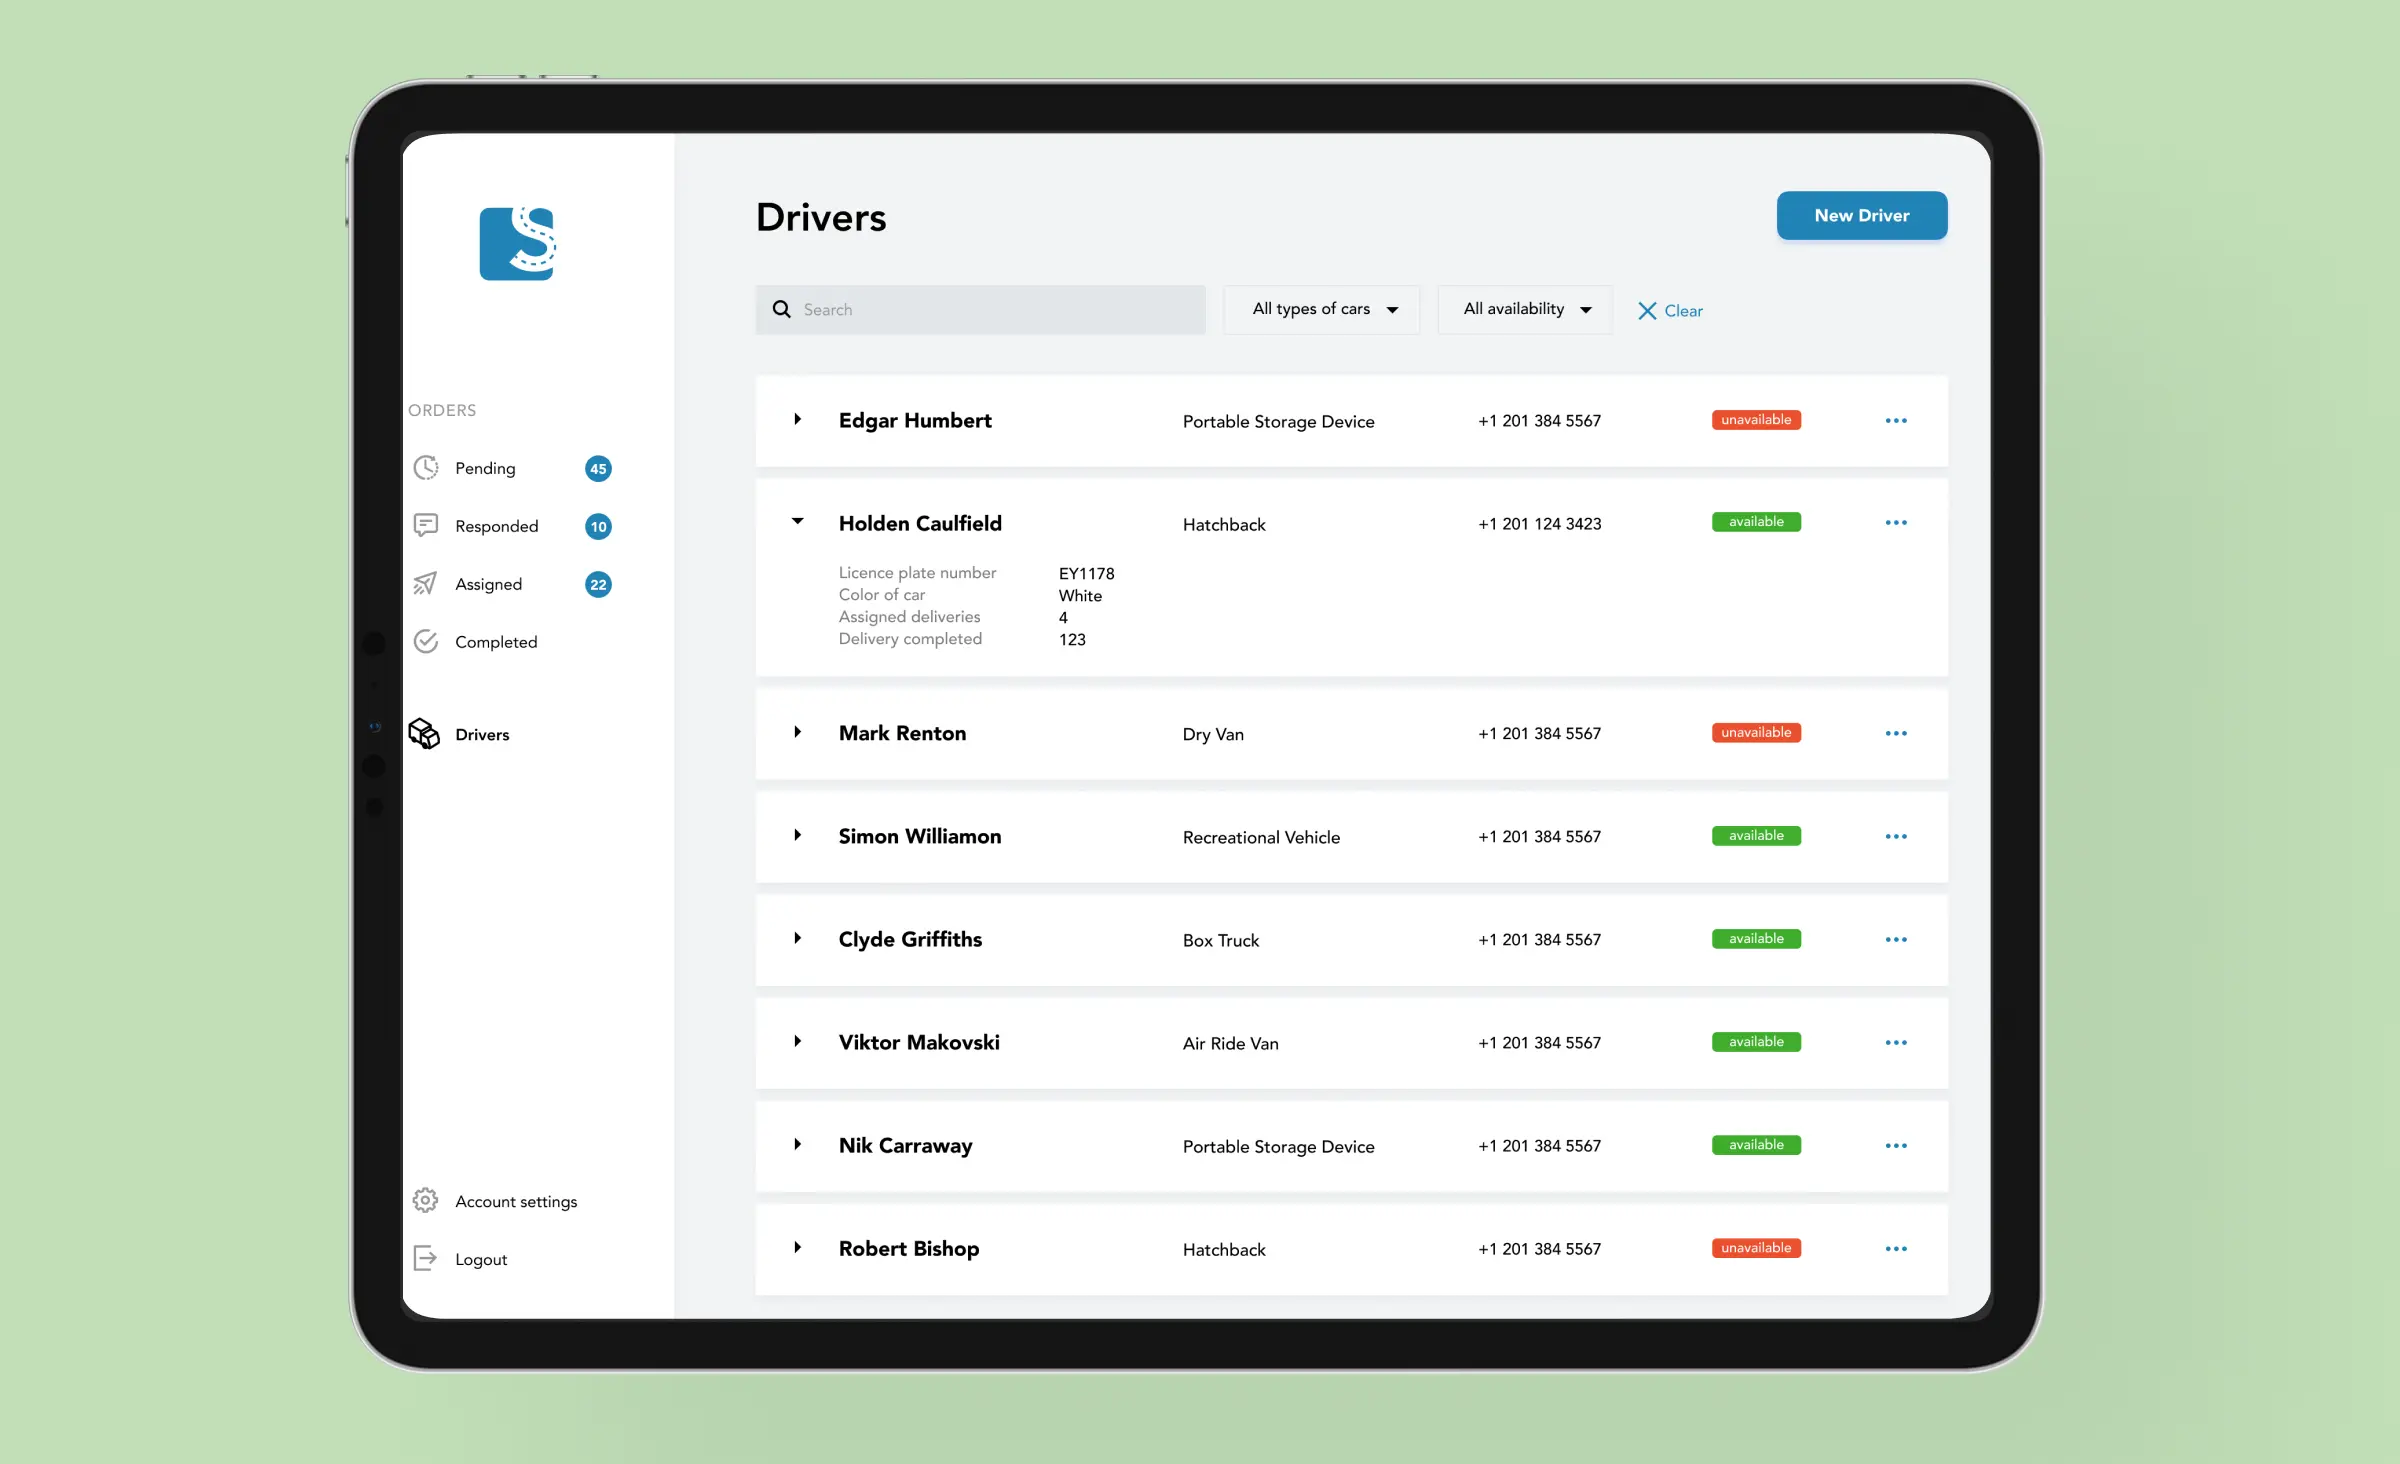Open options menu for Viktor Makovski

pos(1896,1042)
